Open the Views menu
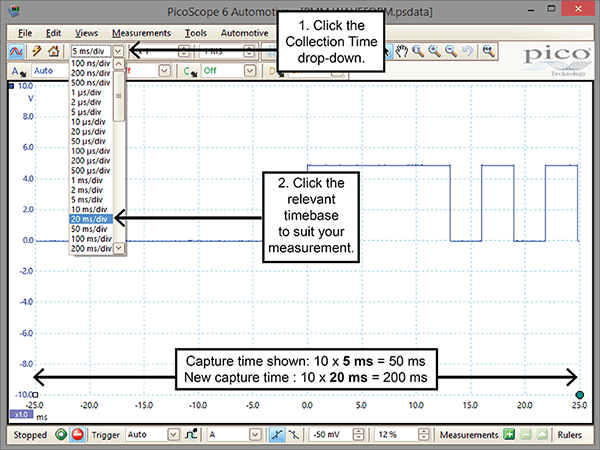Viewport: 600px width, 450px height. (x=86, y=33)
